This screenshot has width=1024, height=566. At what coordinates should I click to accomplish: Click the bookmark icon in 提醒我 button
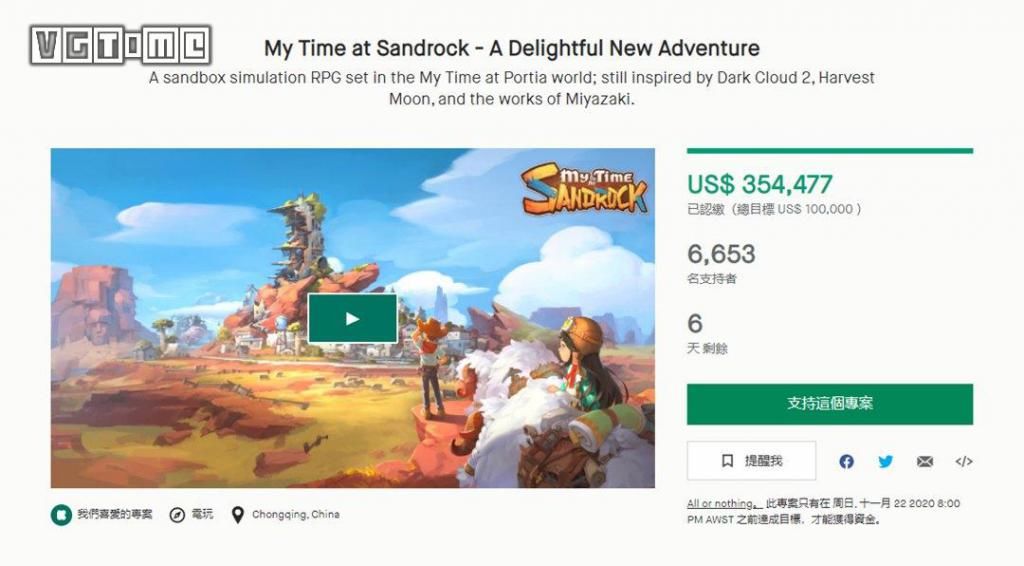pos(727,461)
